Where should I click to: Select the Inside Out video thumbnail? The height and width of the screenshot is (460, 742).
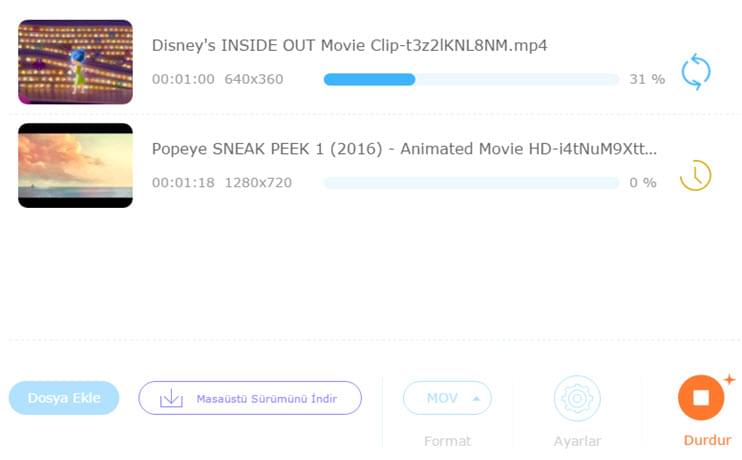click(75, 62)
